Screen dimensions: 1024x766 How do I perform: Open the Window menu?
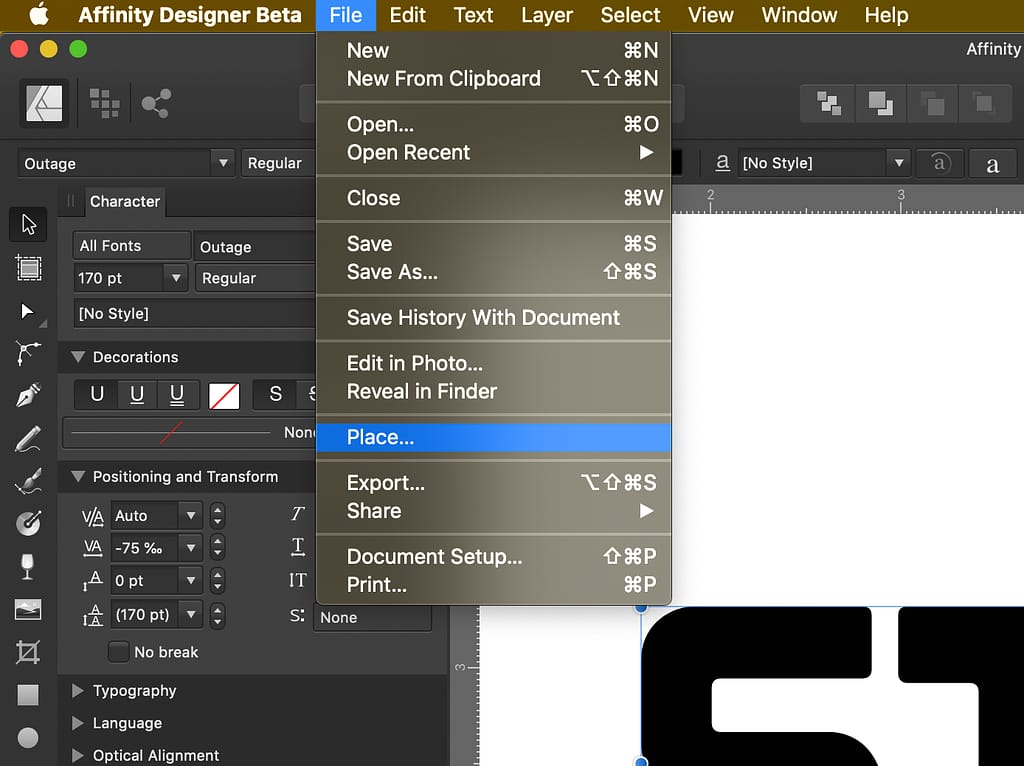(x=798, y=15)
